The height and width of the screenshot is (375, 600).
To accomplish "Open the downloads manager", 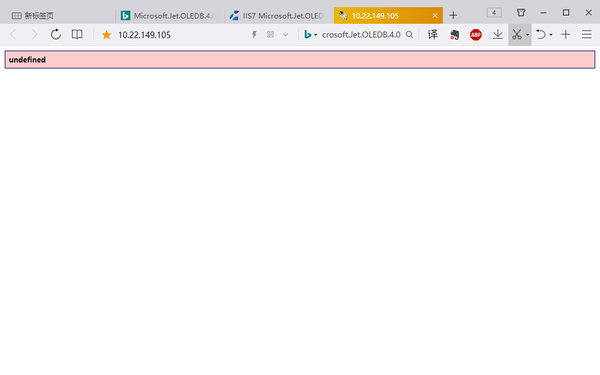I will coord(497,35).
